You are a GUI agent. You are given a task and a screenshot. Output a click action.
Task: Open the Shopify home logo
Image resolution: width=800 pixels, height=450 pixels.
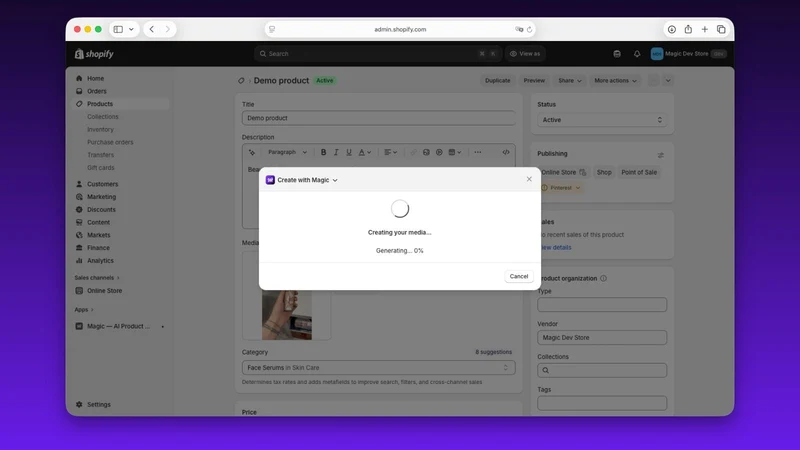pyautogui.click(x=94, y=54)
